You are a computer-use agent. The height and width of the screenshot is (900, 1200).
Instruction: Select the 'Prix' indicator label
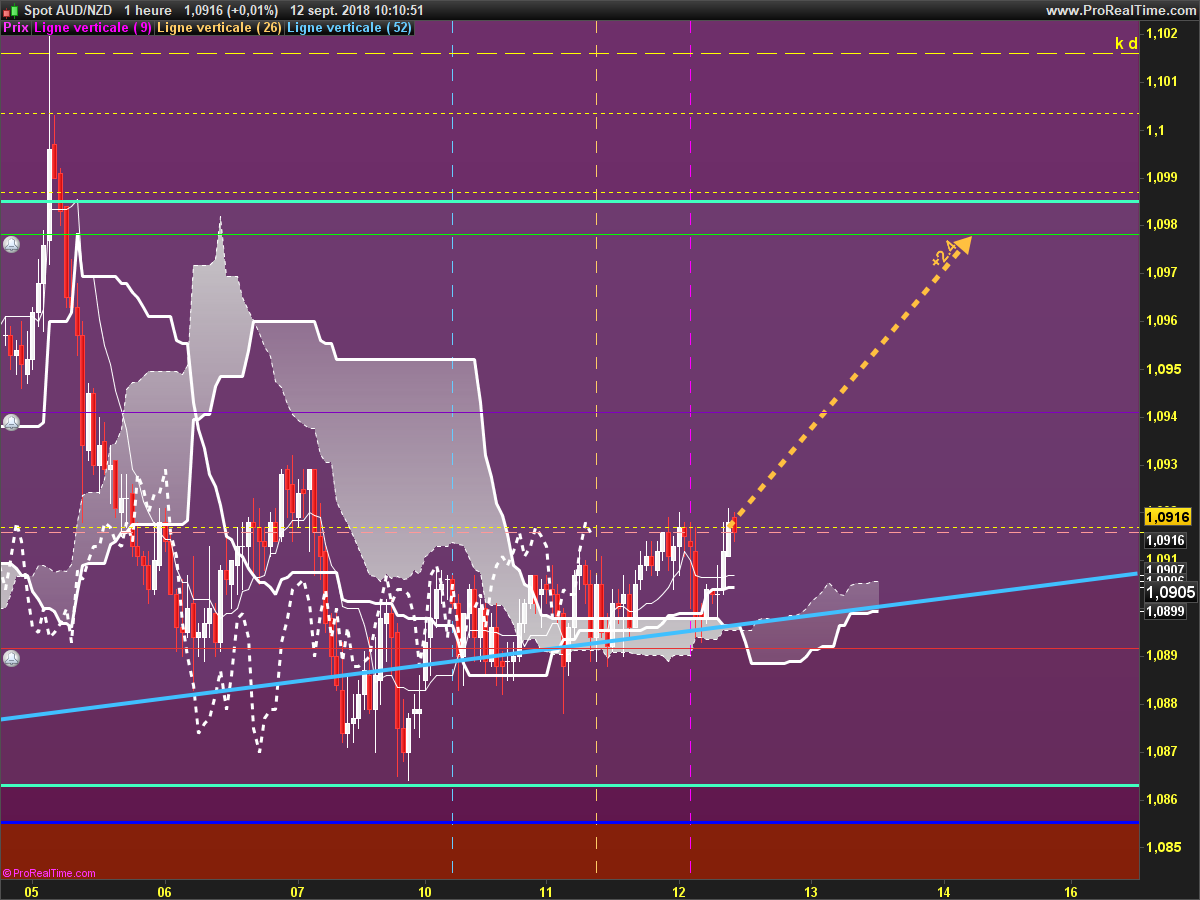coord(16,28)
